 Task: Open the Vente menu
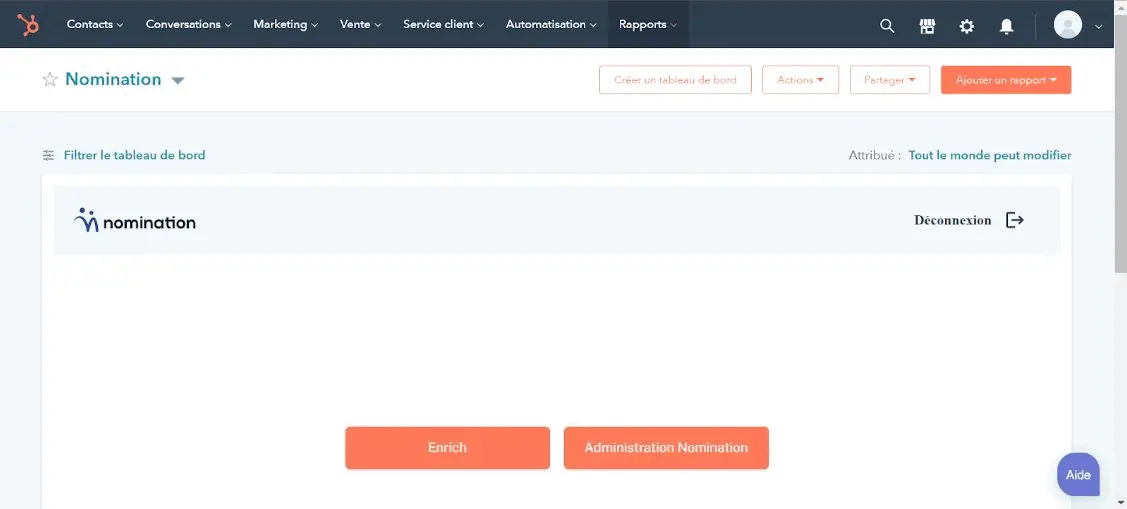(x=360, y=24)
